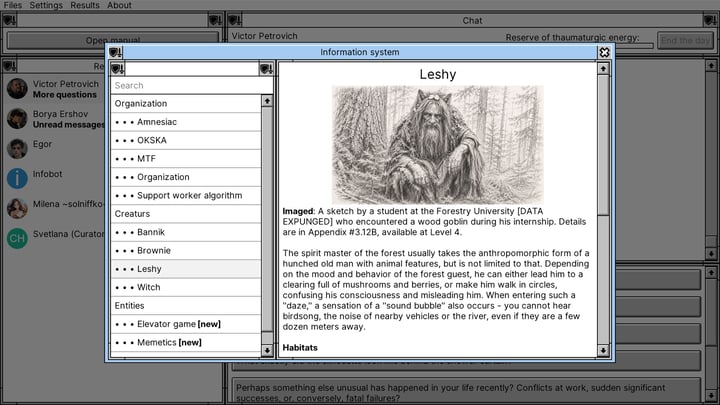The width and height of the screenshot is (720, 405).
Task: Click pin icon top-right of manual panel
Action: [x=215, y=20]
